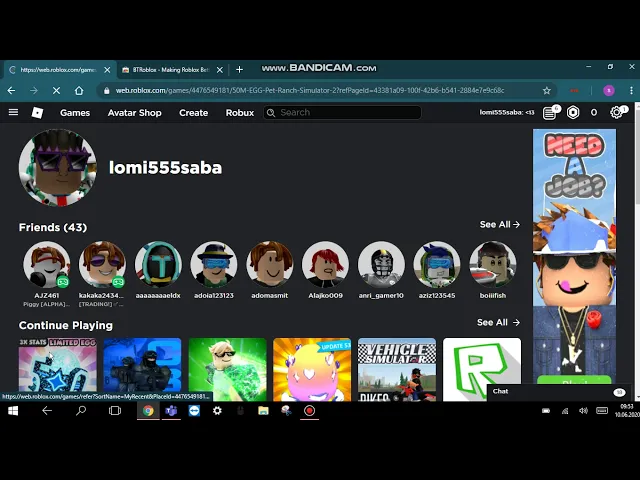Click the lomi555saba name in navbar
Viewport: 640px width, 480px height.
click(x=507, y=112)
